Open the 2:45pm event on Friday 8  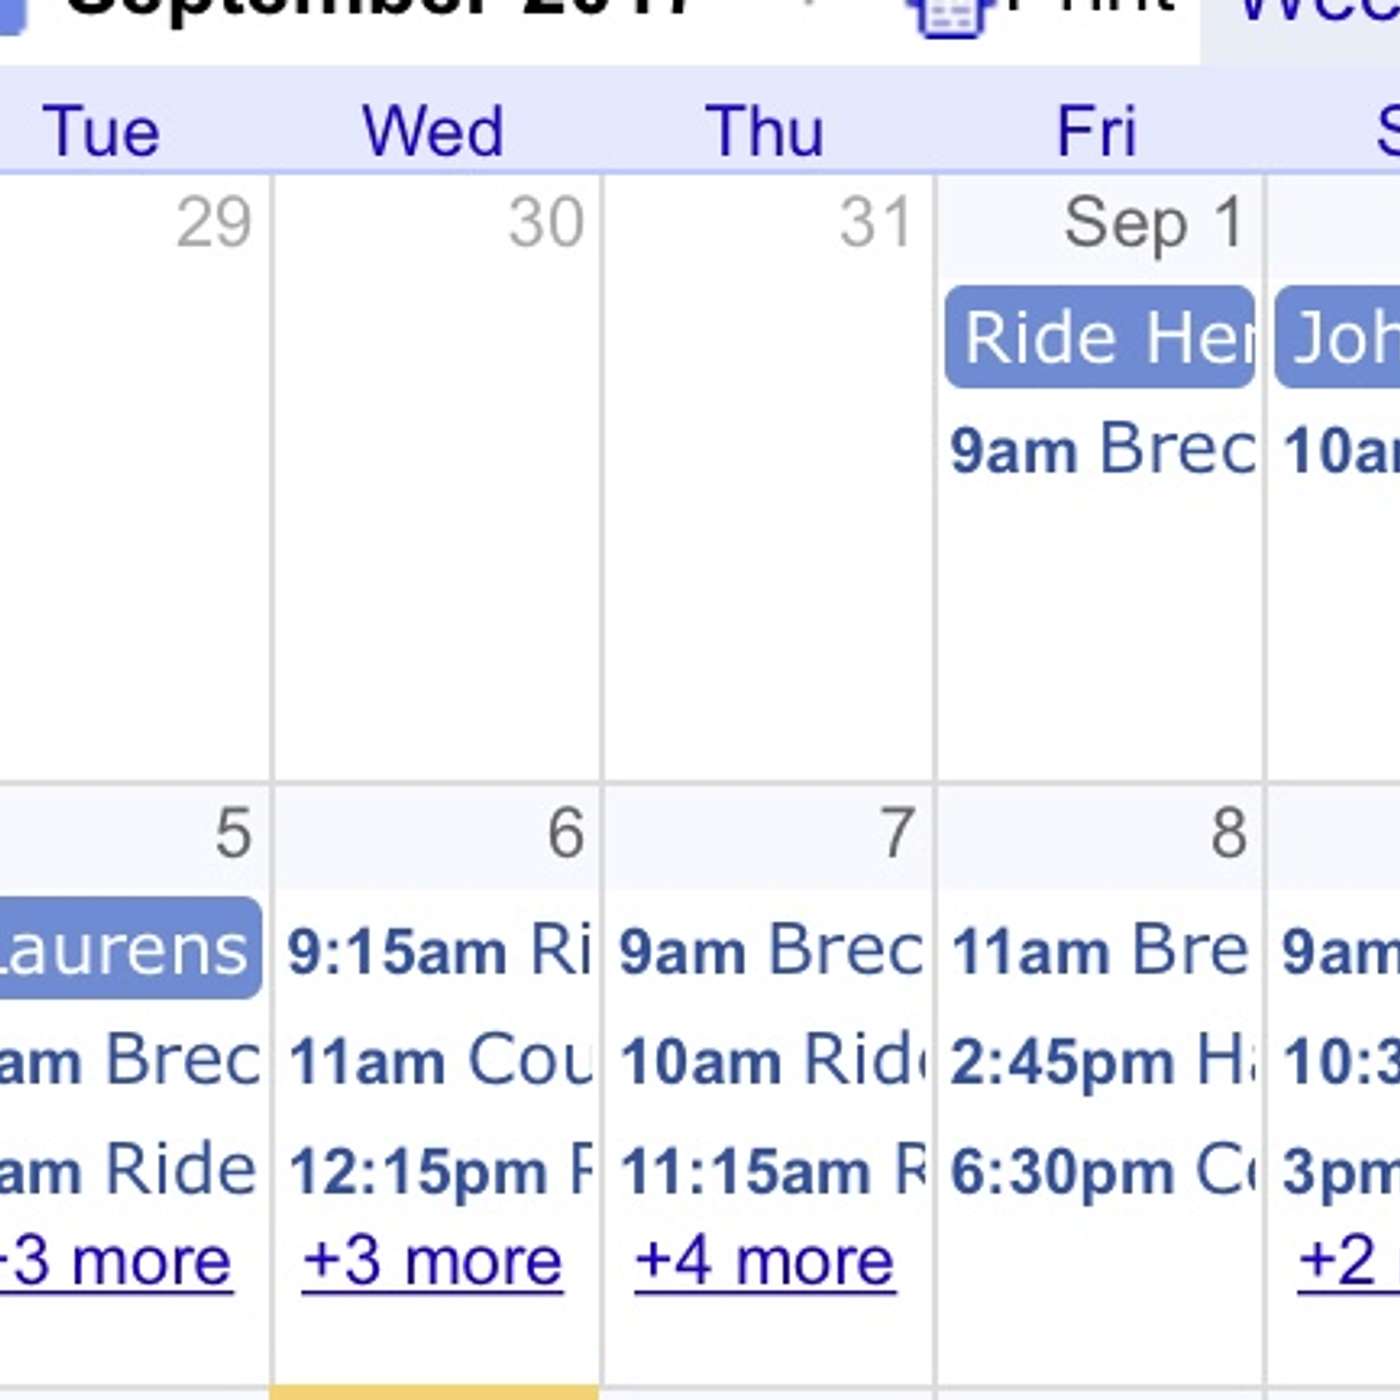click(x=1100, y=1061)
